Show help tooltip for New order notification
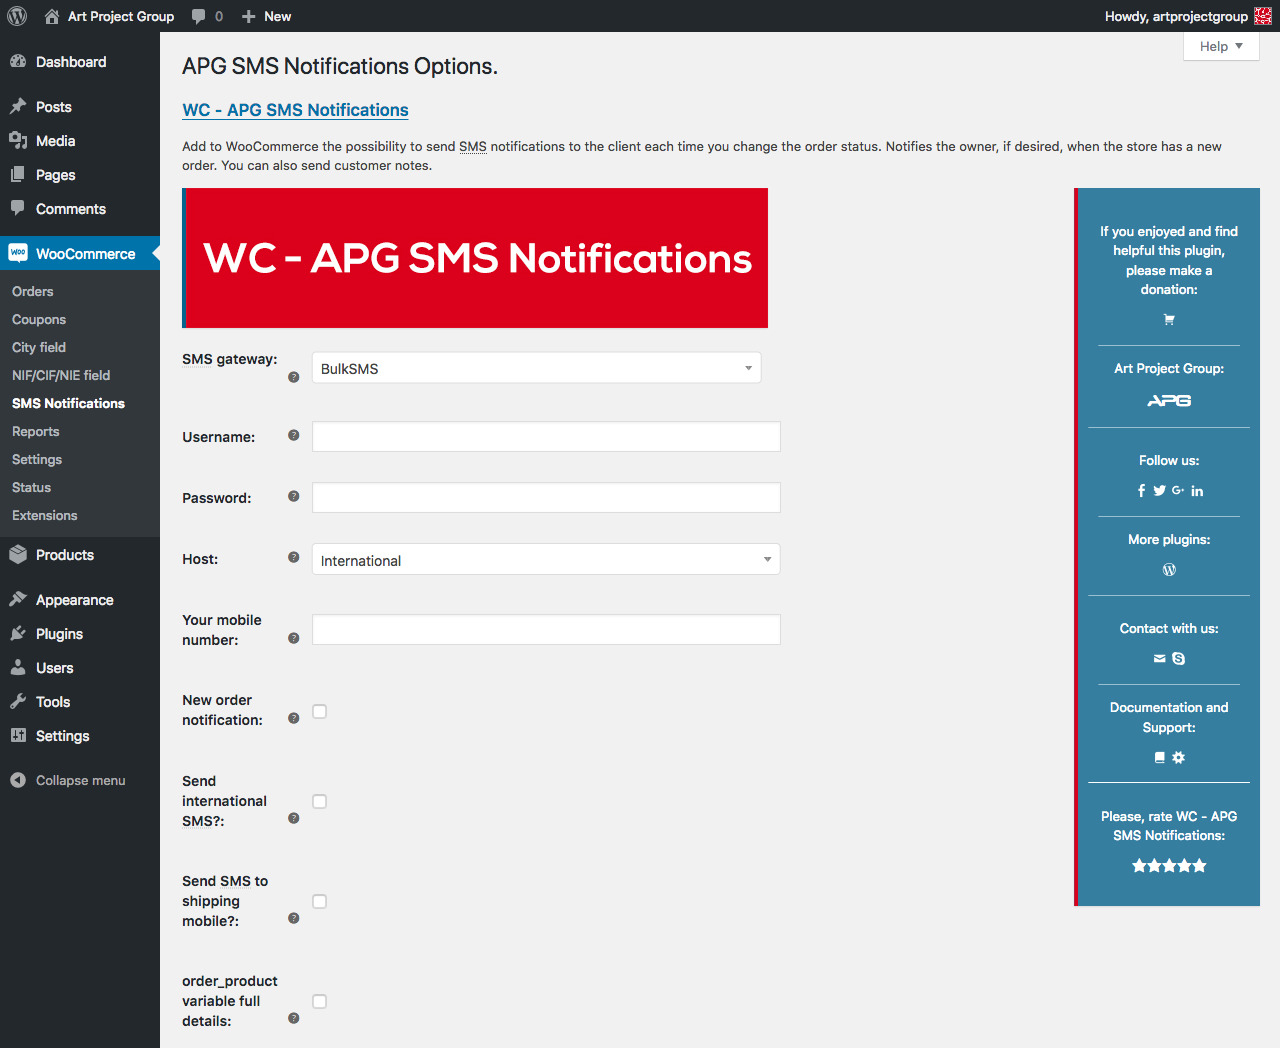Screen dimensions: 1280x1048 point(294,718)
